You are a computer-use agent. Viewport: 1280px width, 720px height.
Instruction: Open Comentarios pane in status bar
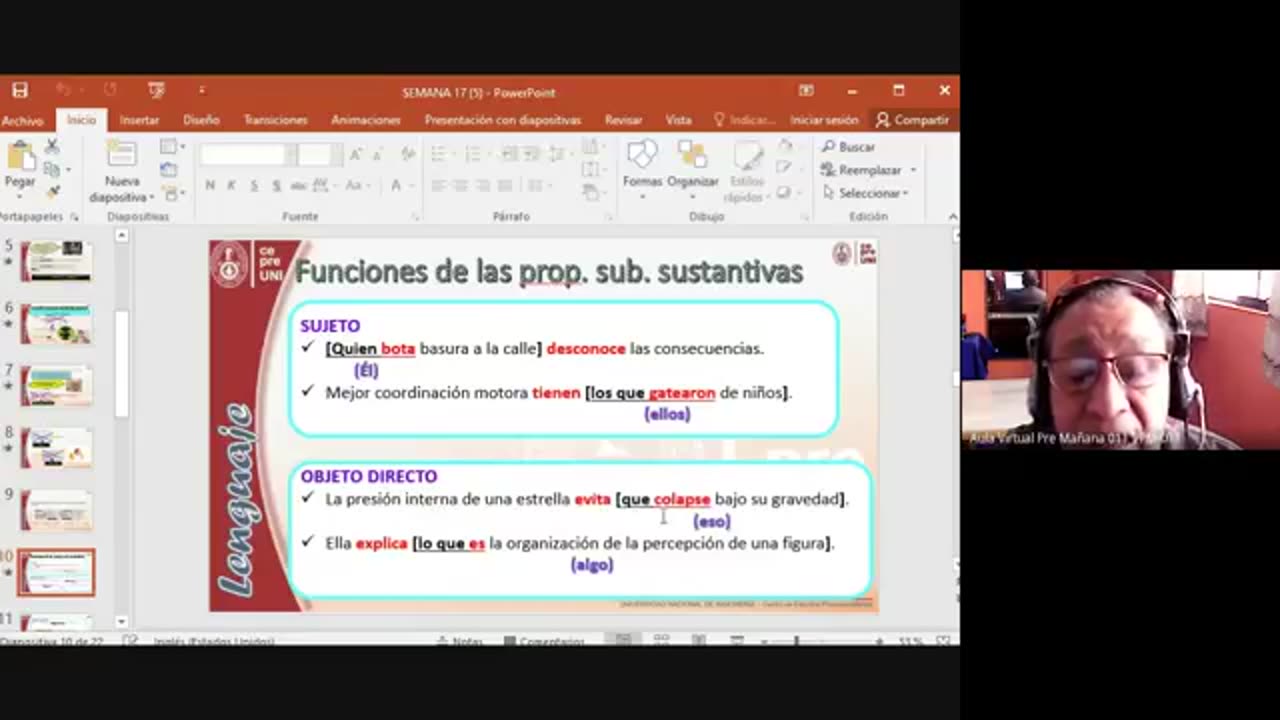click(543, 641)
